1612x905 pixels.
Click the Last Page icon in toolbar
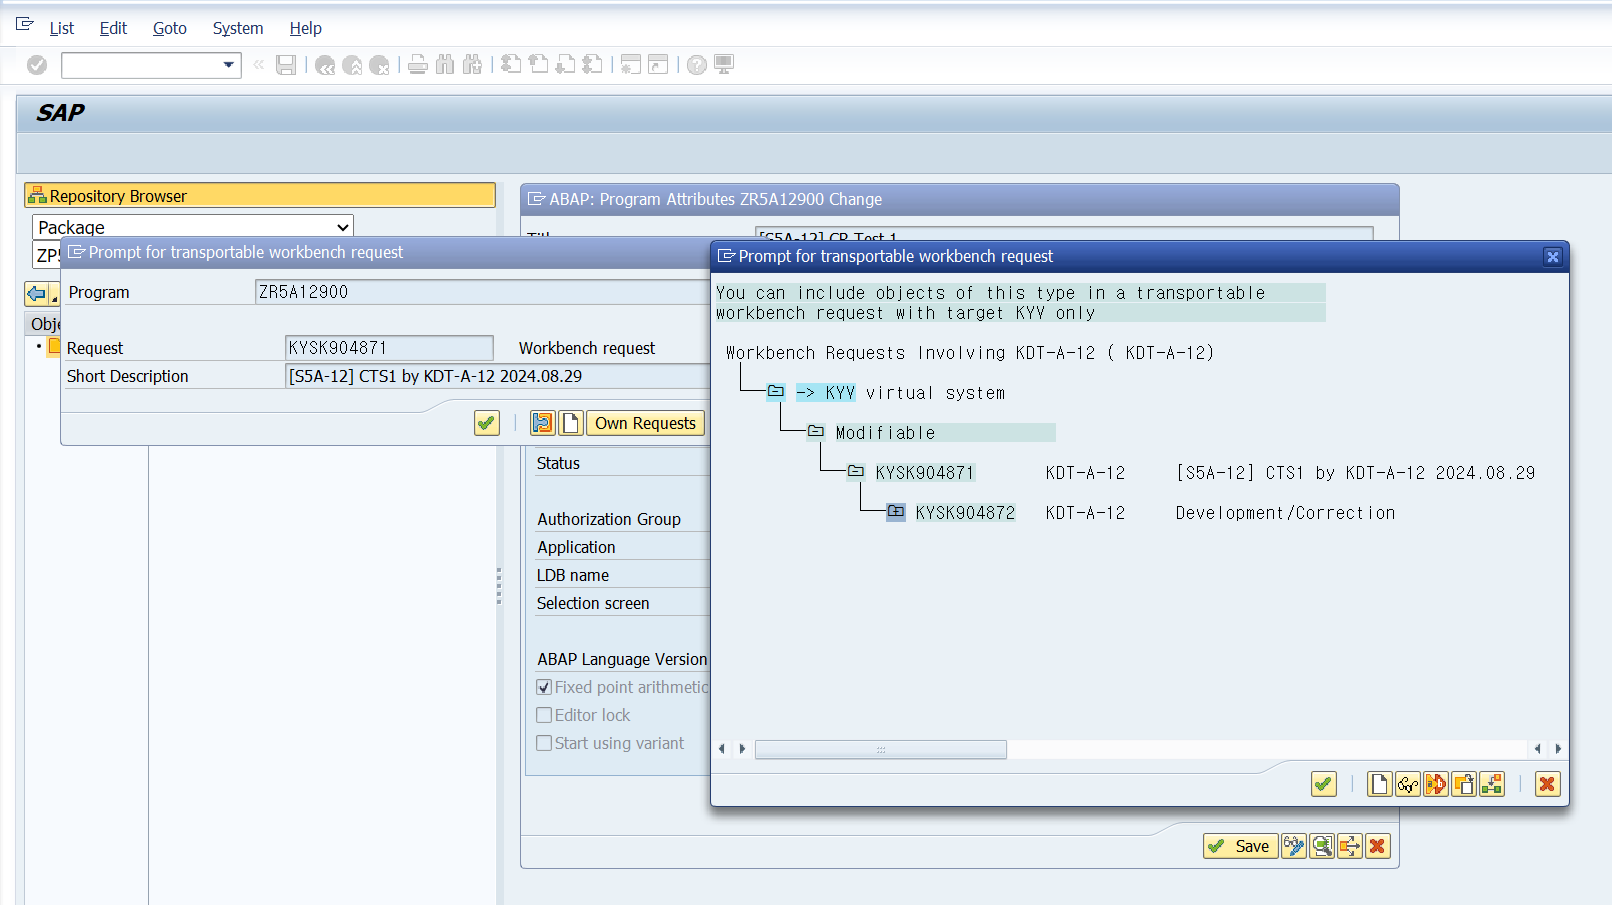[x=592, y=65]
